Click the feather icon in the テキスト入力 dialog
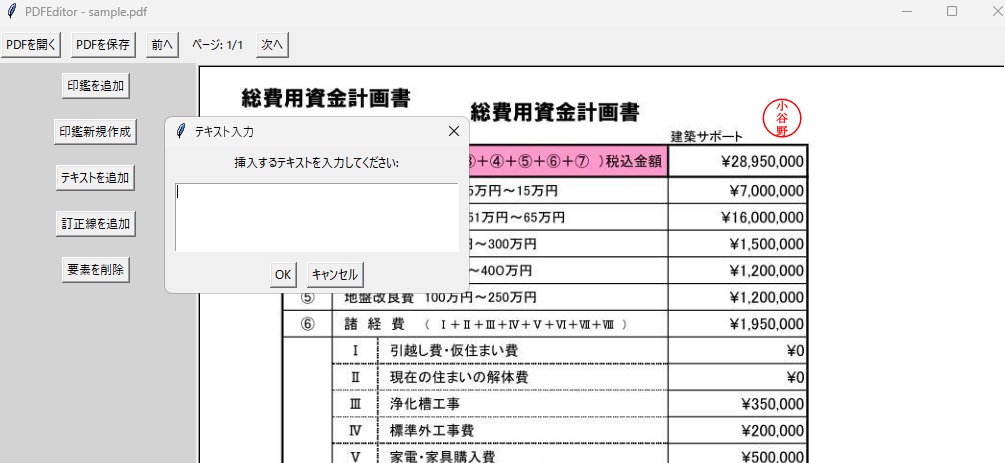Image resolution: width=1005 pixels, height=463 pixels. point(181,131)
